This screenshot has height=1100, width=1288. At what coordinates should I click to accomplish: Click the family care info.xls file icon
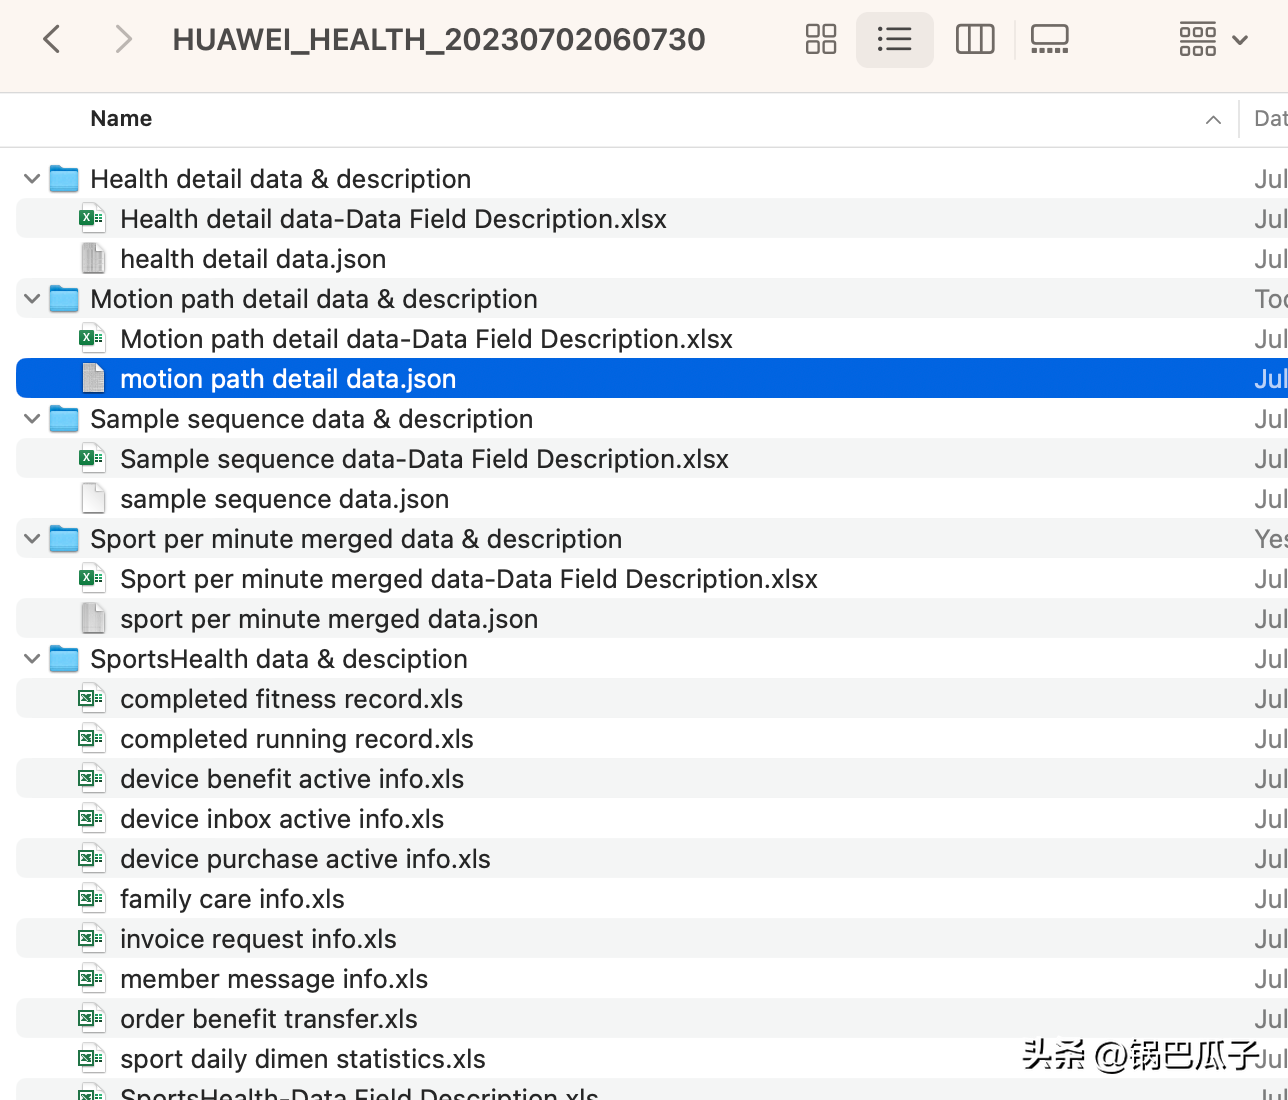point(92,899)
